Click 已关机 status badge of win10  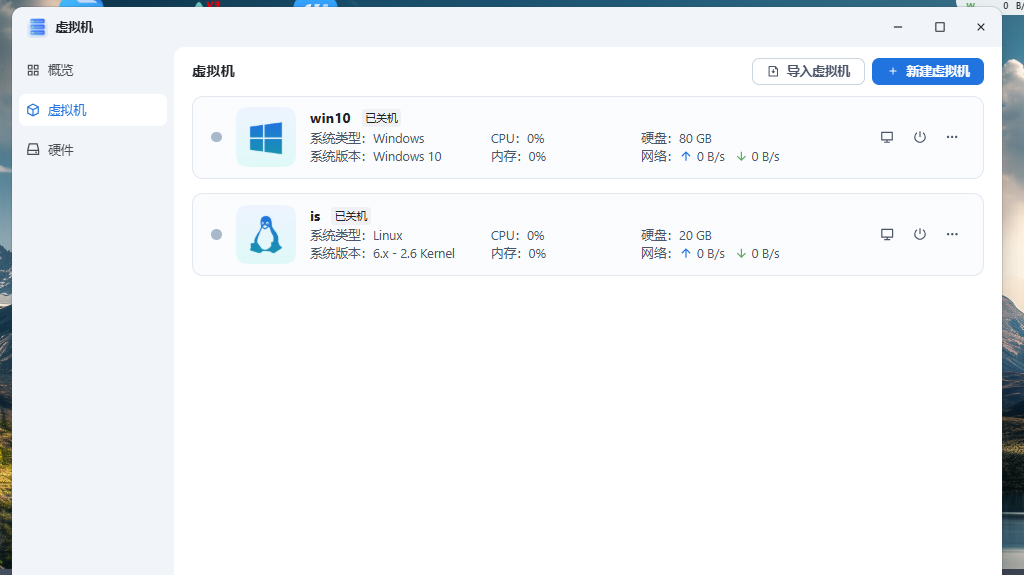point(381,118)
